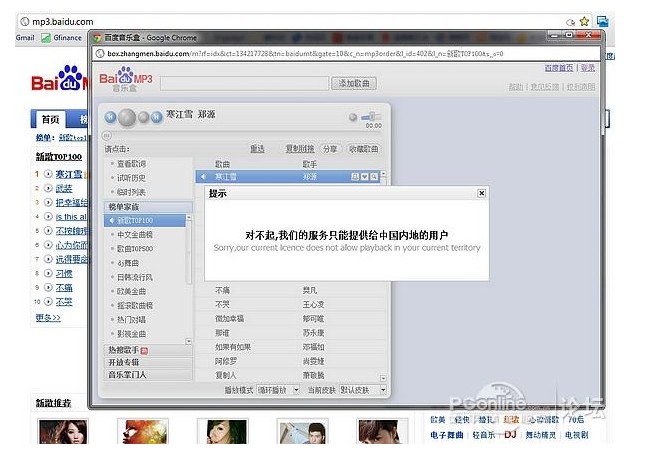Collapse the 榜单家族 section header
Image resolution: width=650 pixels, height=457 pixels.
pos(148,207)
